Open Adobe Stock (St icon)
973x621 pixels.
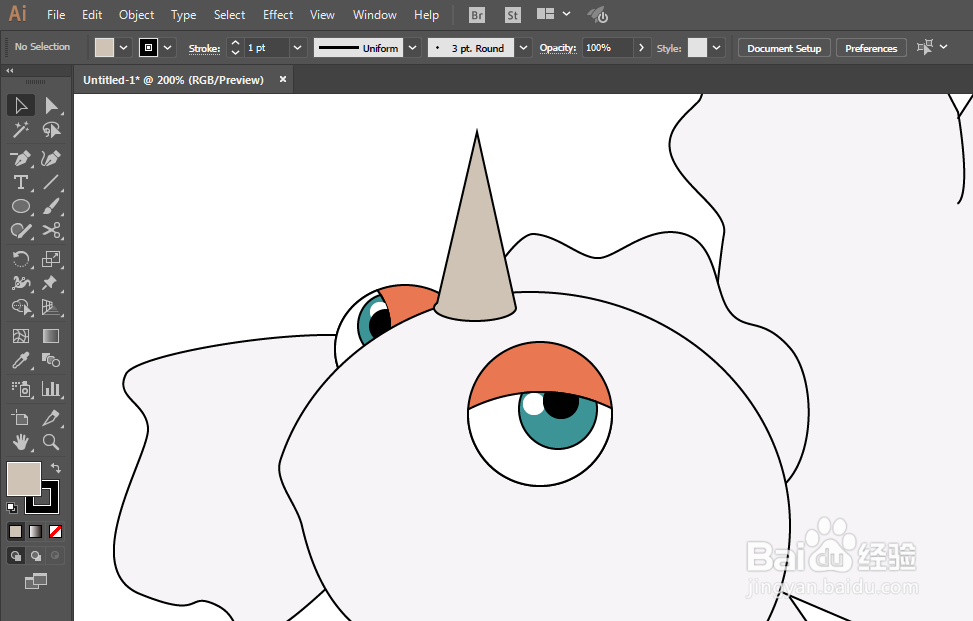513,15
